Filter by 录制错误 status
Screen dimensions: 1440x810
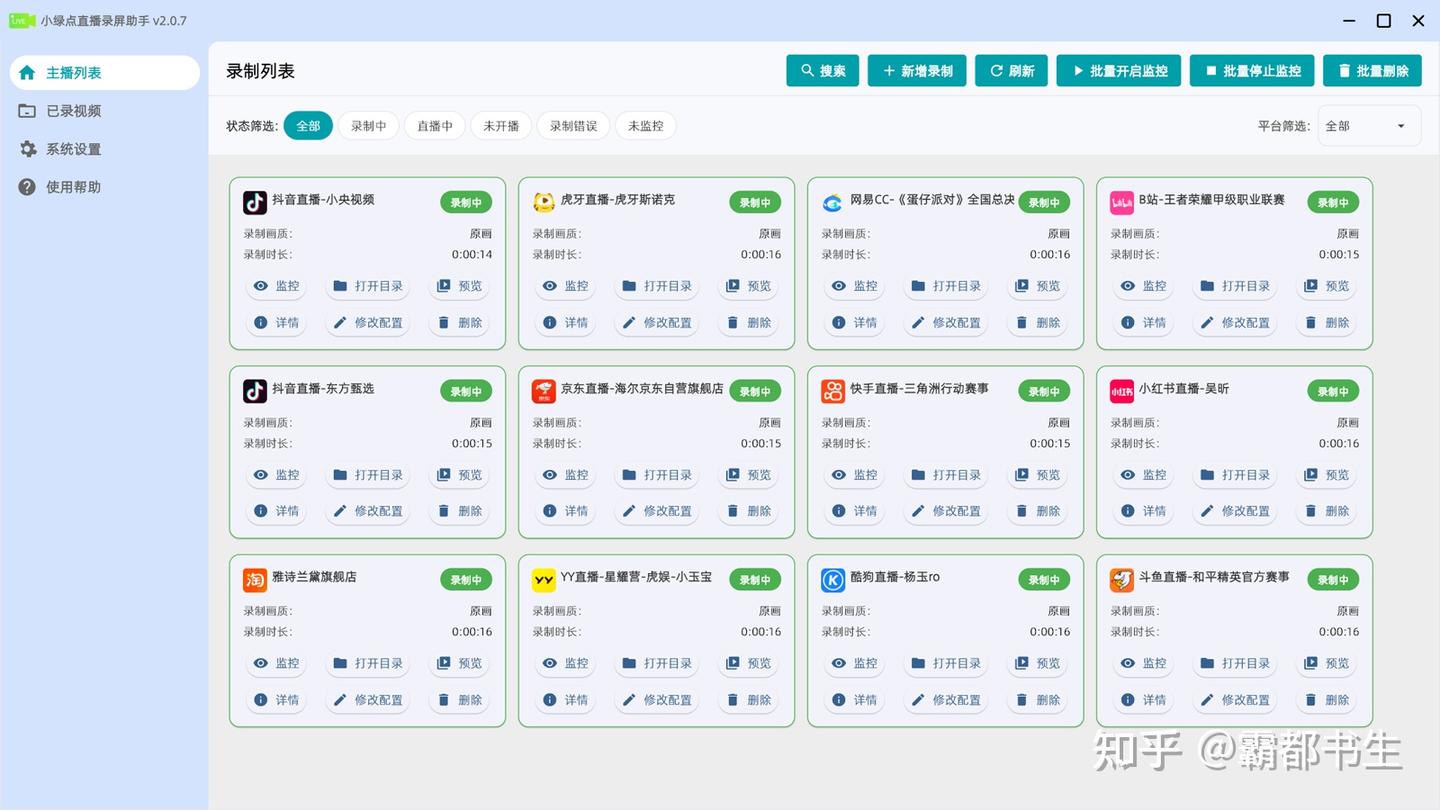tap(573, 126)
